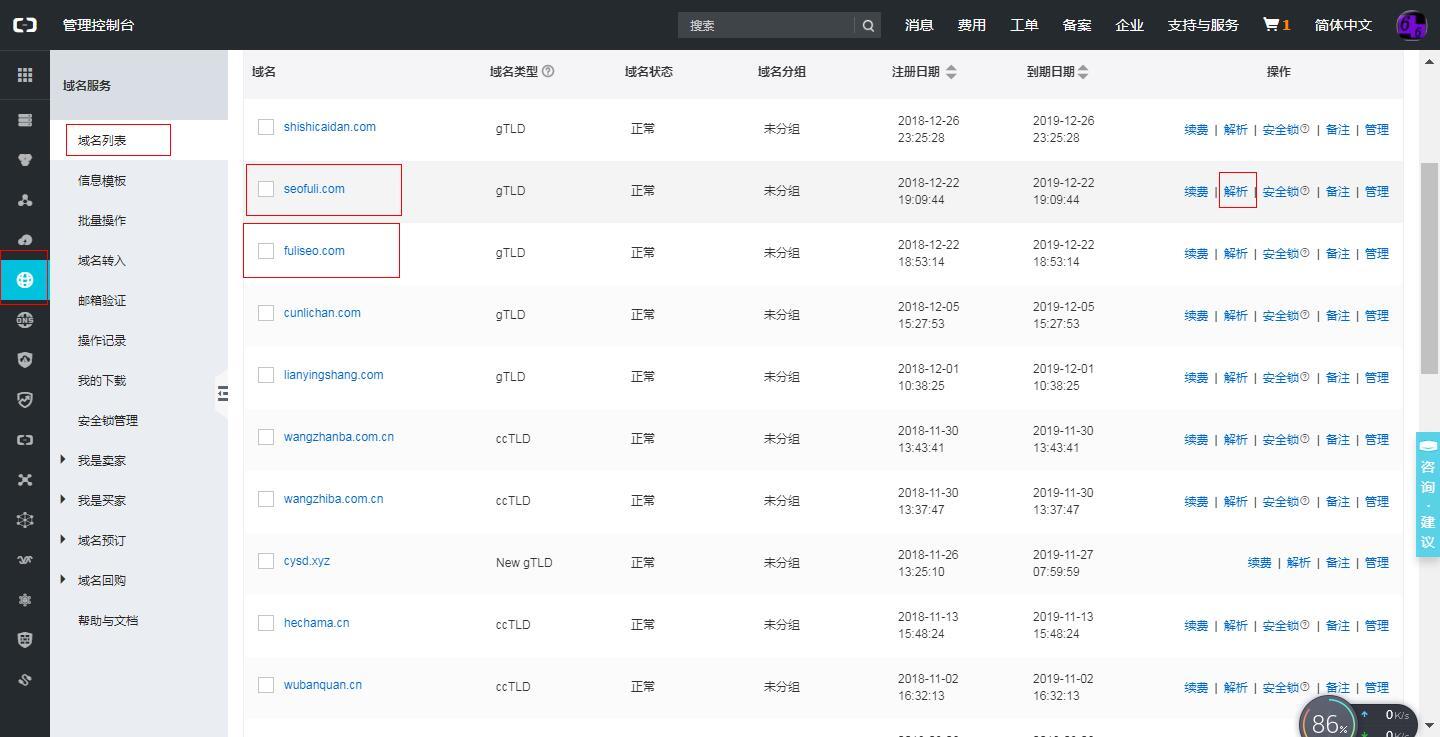Tick the checkbox for wangzhanba.com.cn
Image resolution: width=1440 pixels, height=737 pixels.
click(x=266, y=437)
